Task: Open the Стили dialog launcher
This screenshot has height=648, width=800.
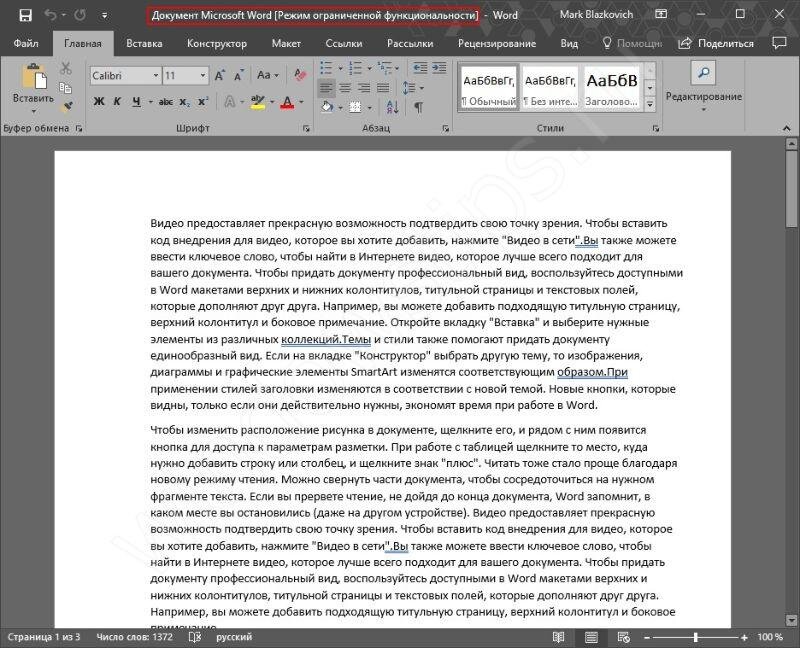Action: [x=656, y=129]
